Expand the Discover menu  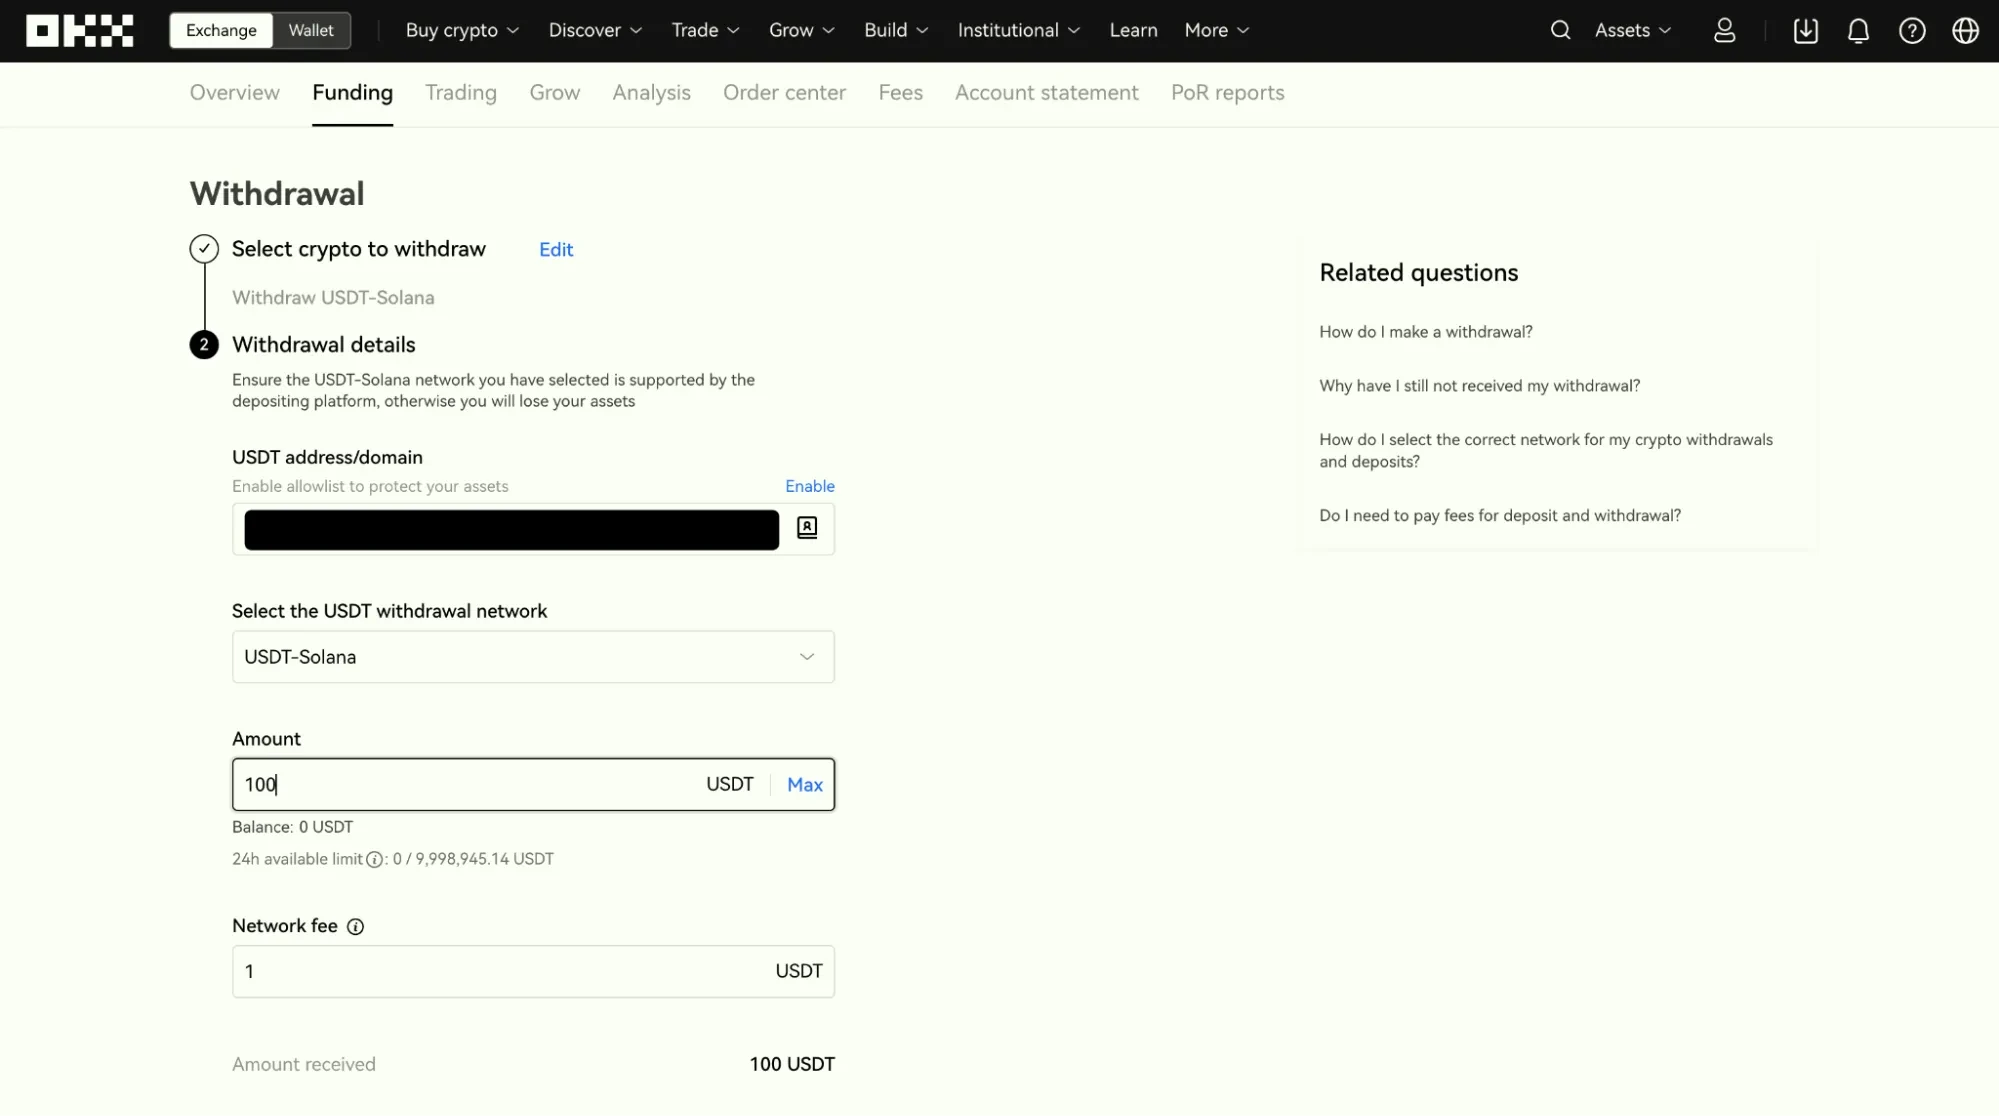coord(595,31)
